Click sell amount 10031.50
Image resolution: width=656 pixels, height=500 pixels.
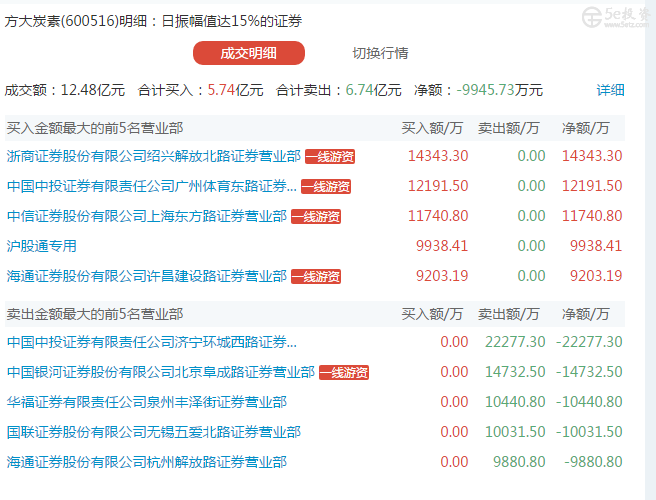click(x=515, y=432)
